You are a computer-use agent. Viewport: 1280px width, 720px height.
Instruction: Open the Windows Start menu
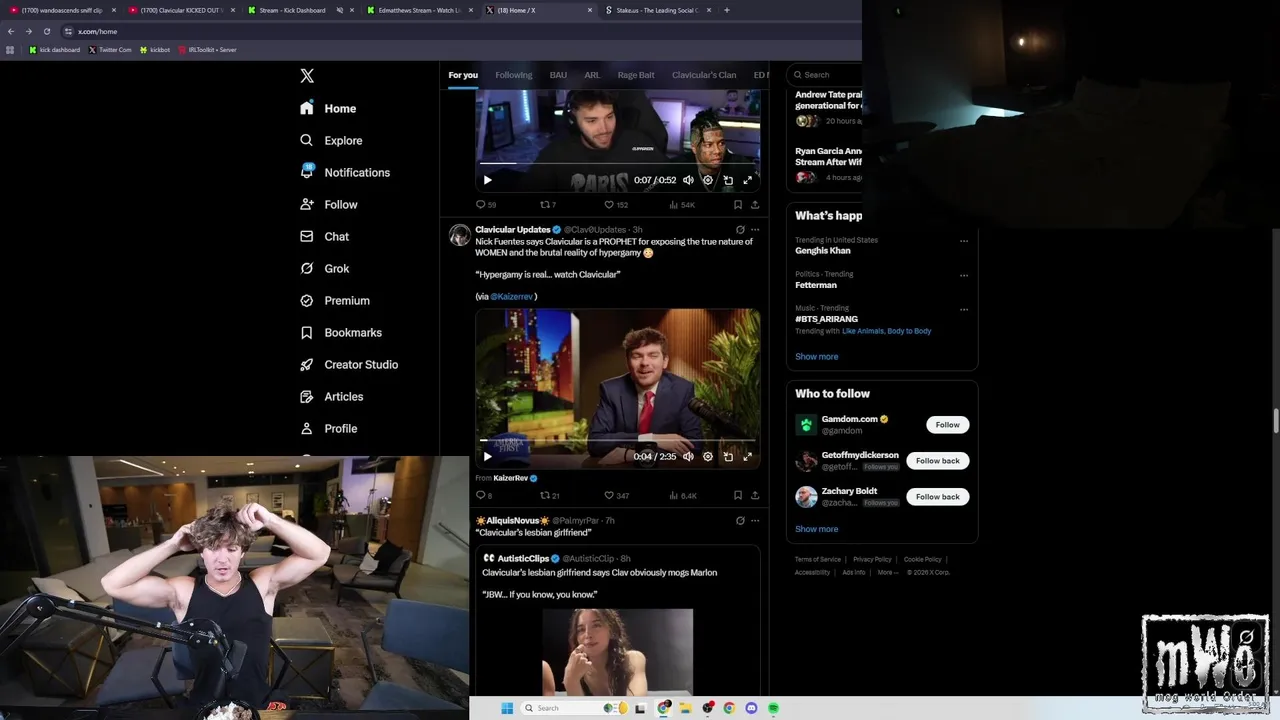point(507,708)
